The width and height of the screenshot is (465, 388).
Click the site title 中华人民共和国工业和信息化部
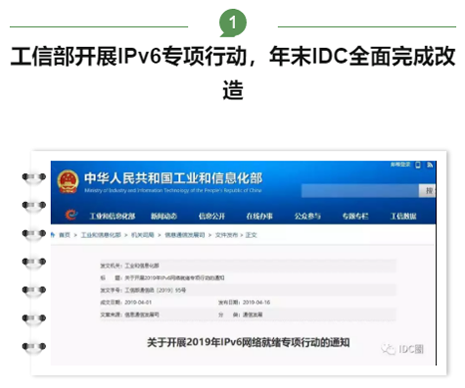pos(173,178)
